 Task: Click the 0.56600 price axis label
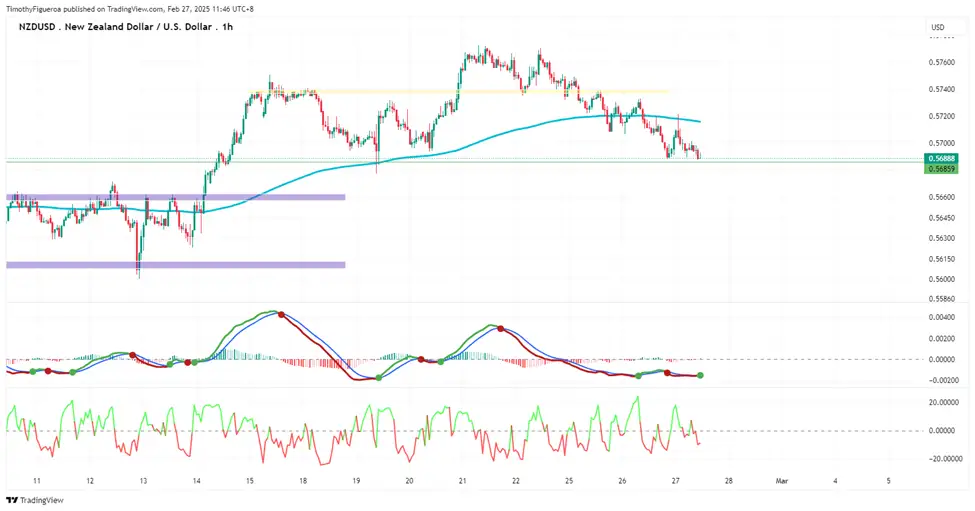coord(941,197)
